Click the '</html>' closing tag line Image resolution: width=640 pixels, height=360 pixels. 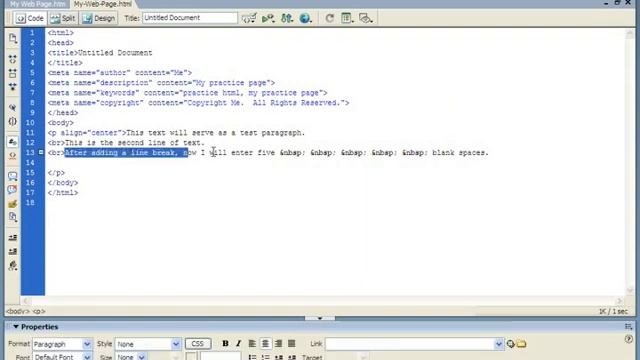(x=63, y=193)
